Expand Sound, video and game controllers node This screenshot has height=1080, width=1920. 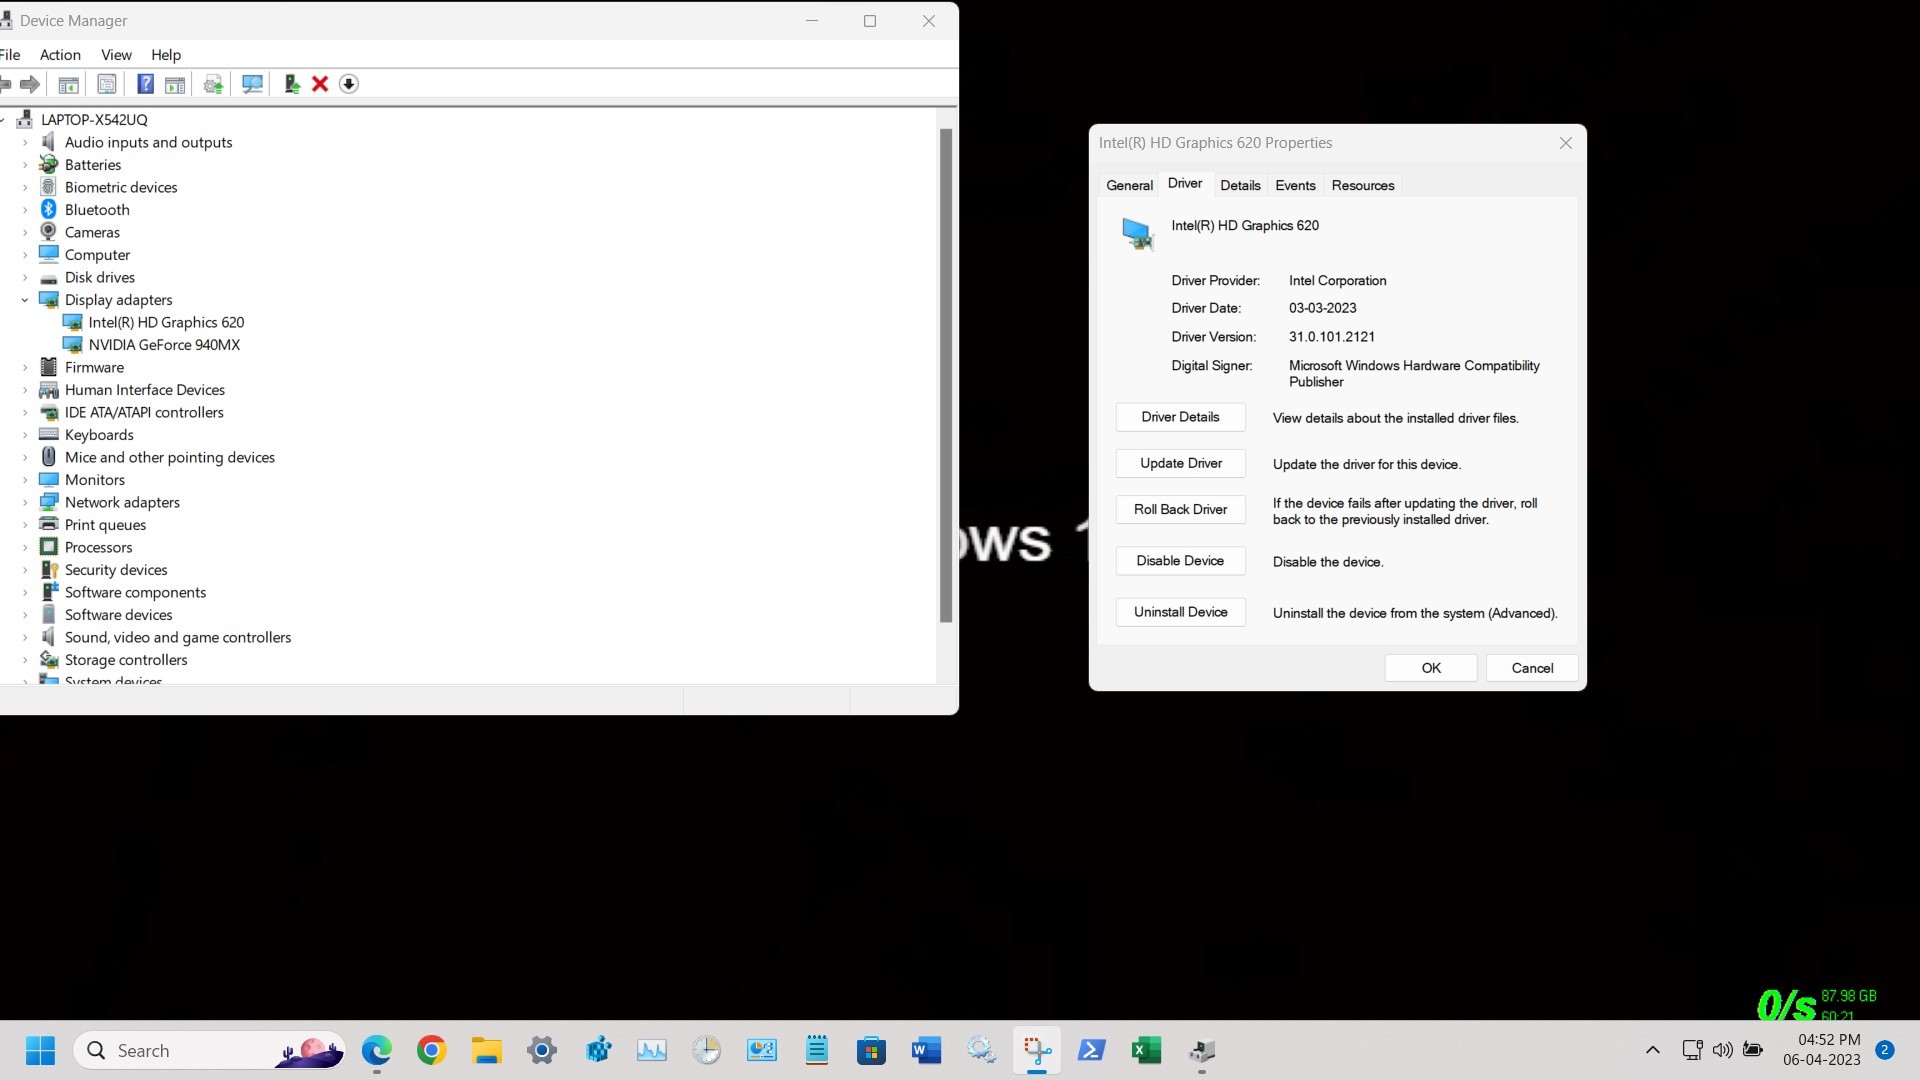[x=25, y=638]
